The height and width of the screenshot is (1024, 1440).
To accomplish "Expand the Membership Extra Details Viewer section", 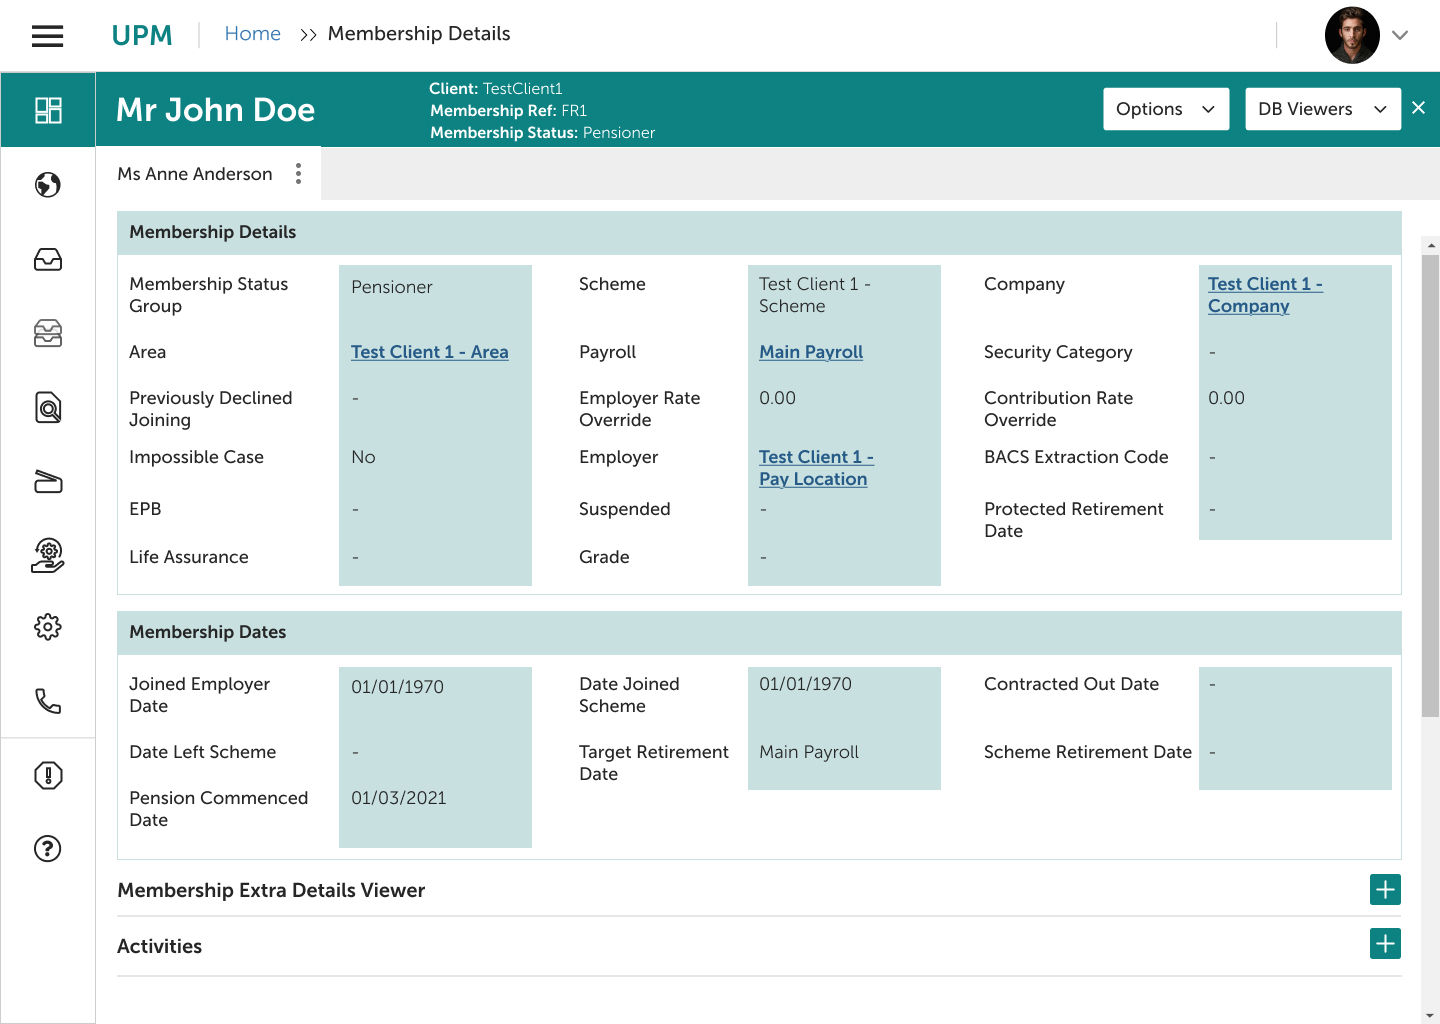I will pos(1384,889).
